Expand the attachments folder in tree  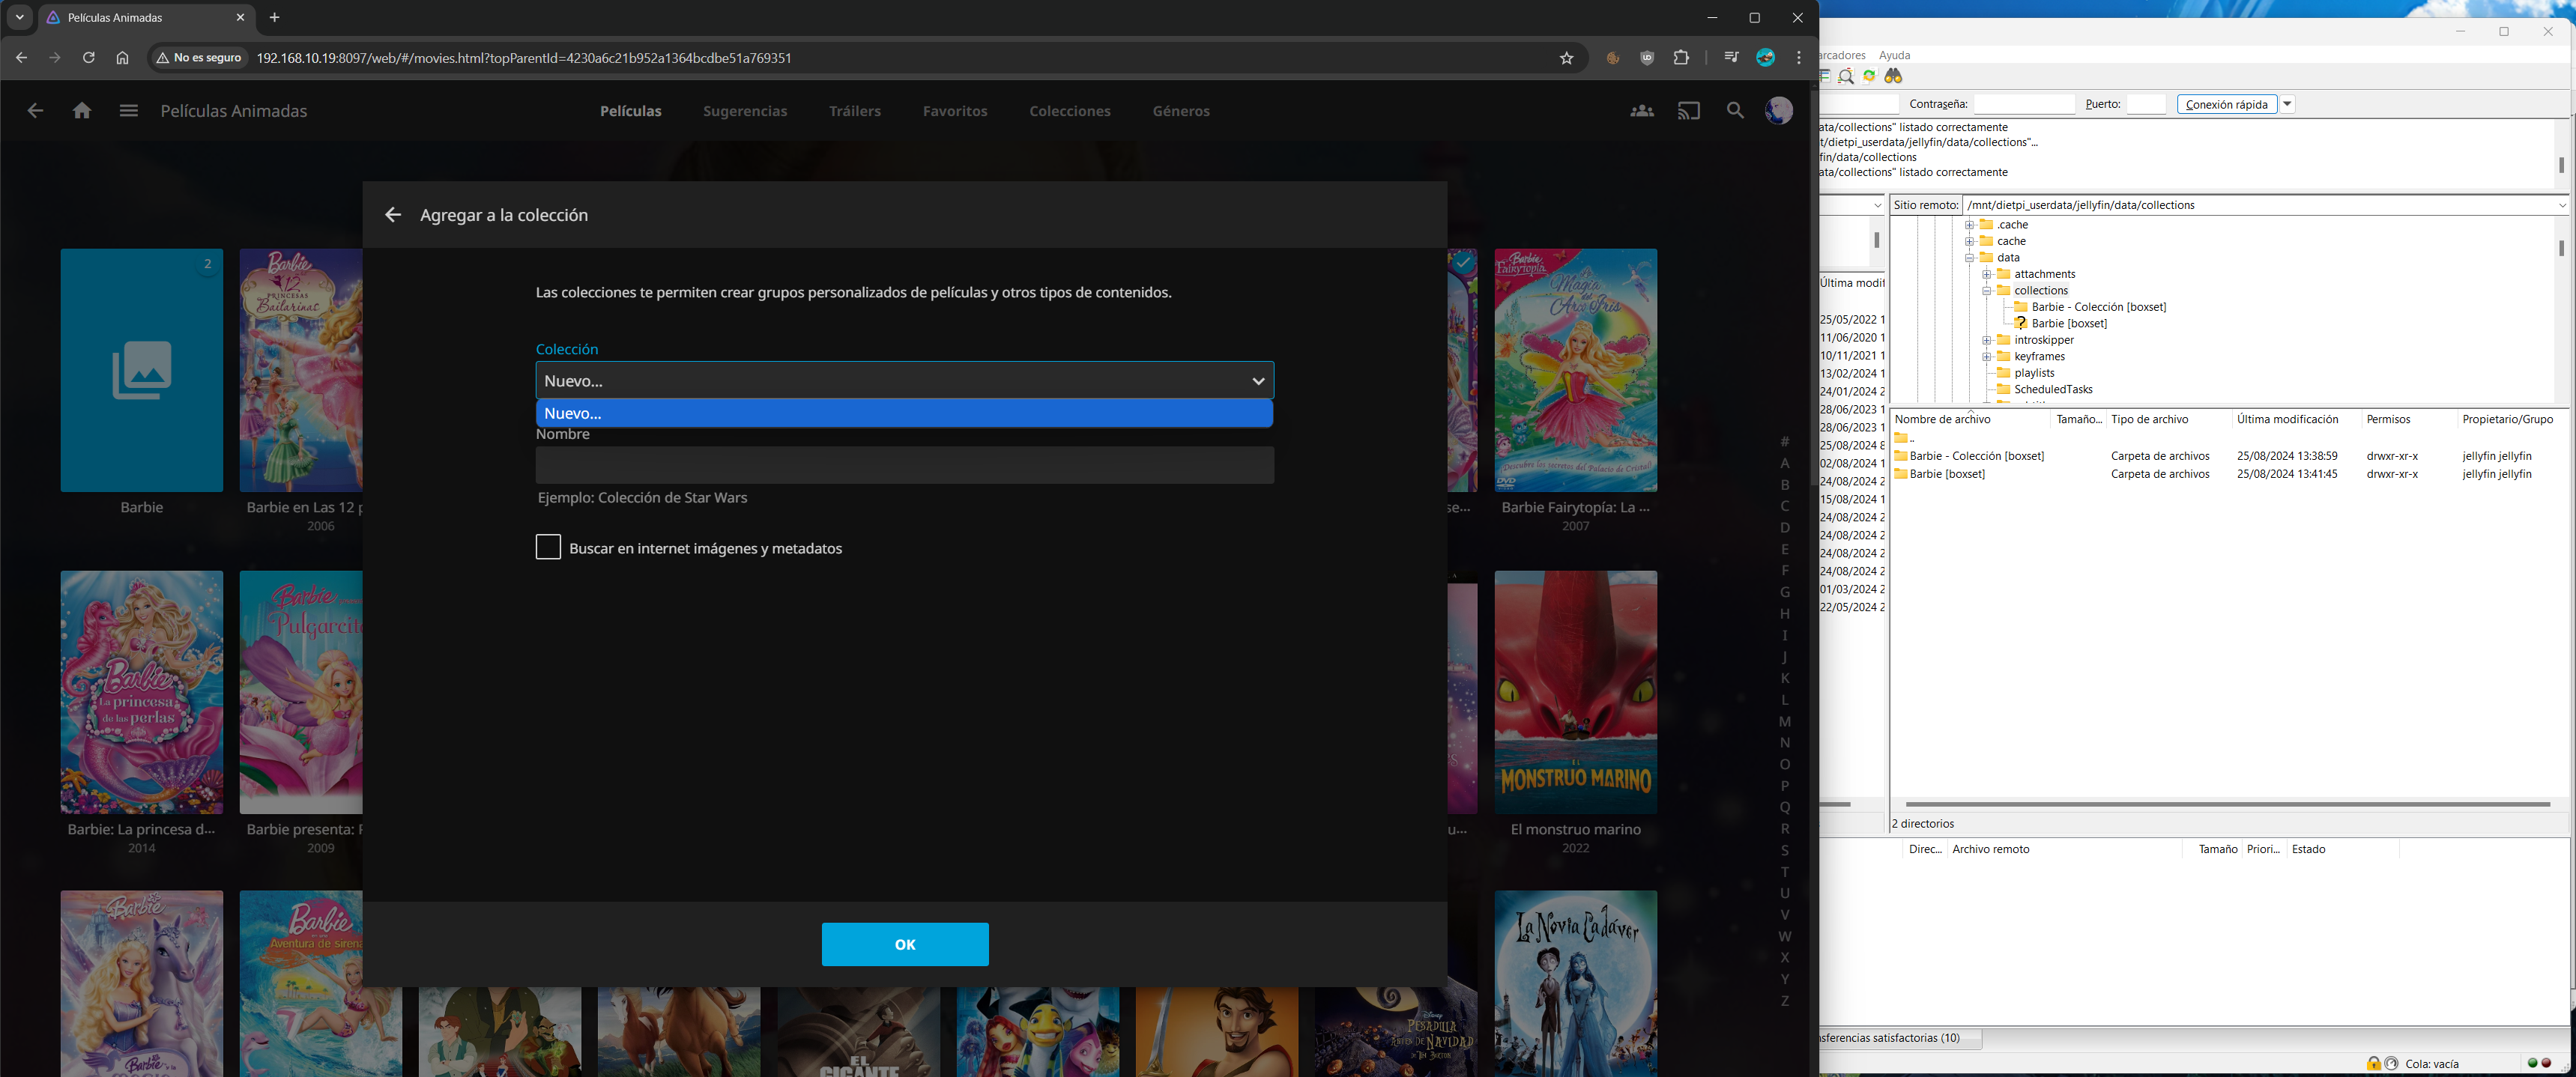(x=1987, y=274)
